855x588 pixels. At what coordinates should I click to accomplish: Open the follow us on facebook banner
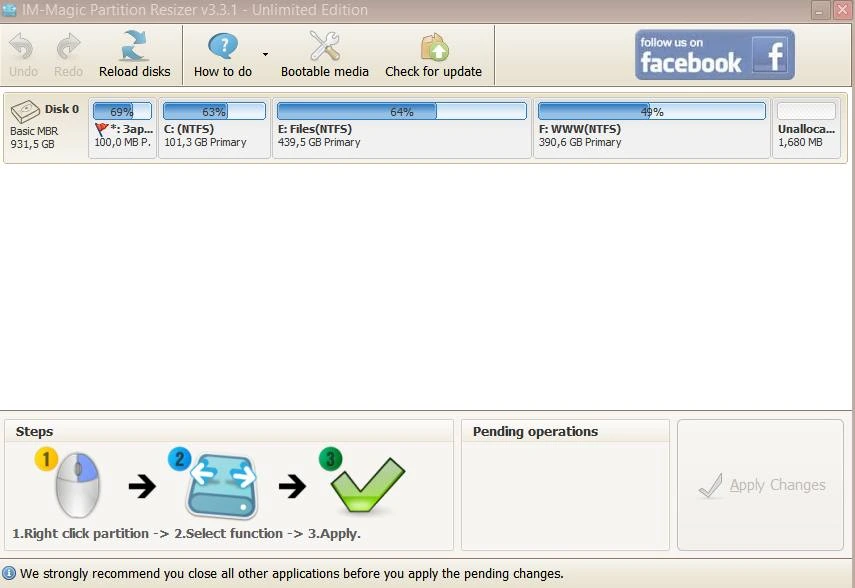point(714,55)
